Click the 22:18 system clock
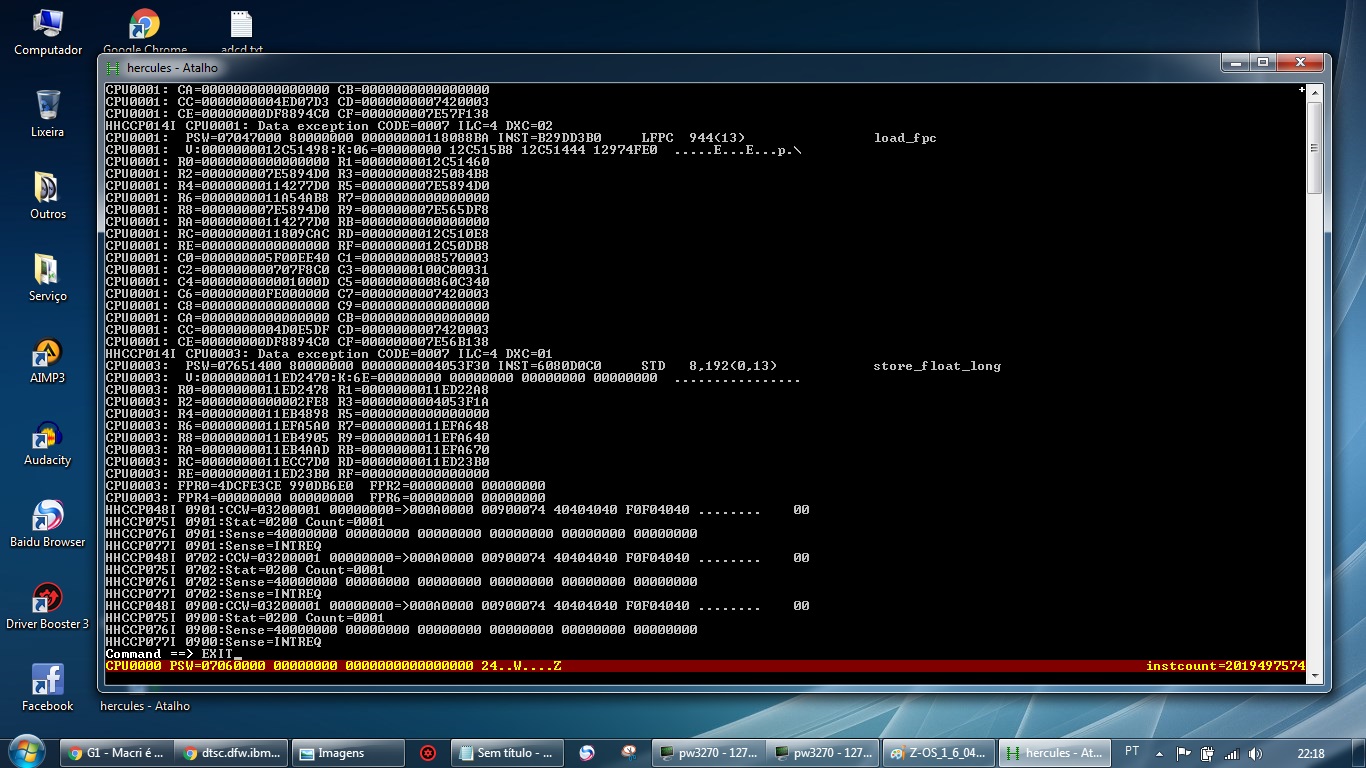Image resolution: width=1366 pixels, height=768 pixels. click(1310, 753)
